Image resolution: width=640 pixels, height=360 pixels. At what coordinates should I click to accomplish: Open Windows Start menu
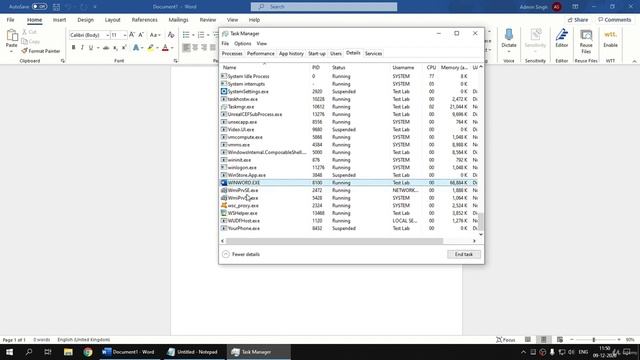point(9,352)
